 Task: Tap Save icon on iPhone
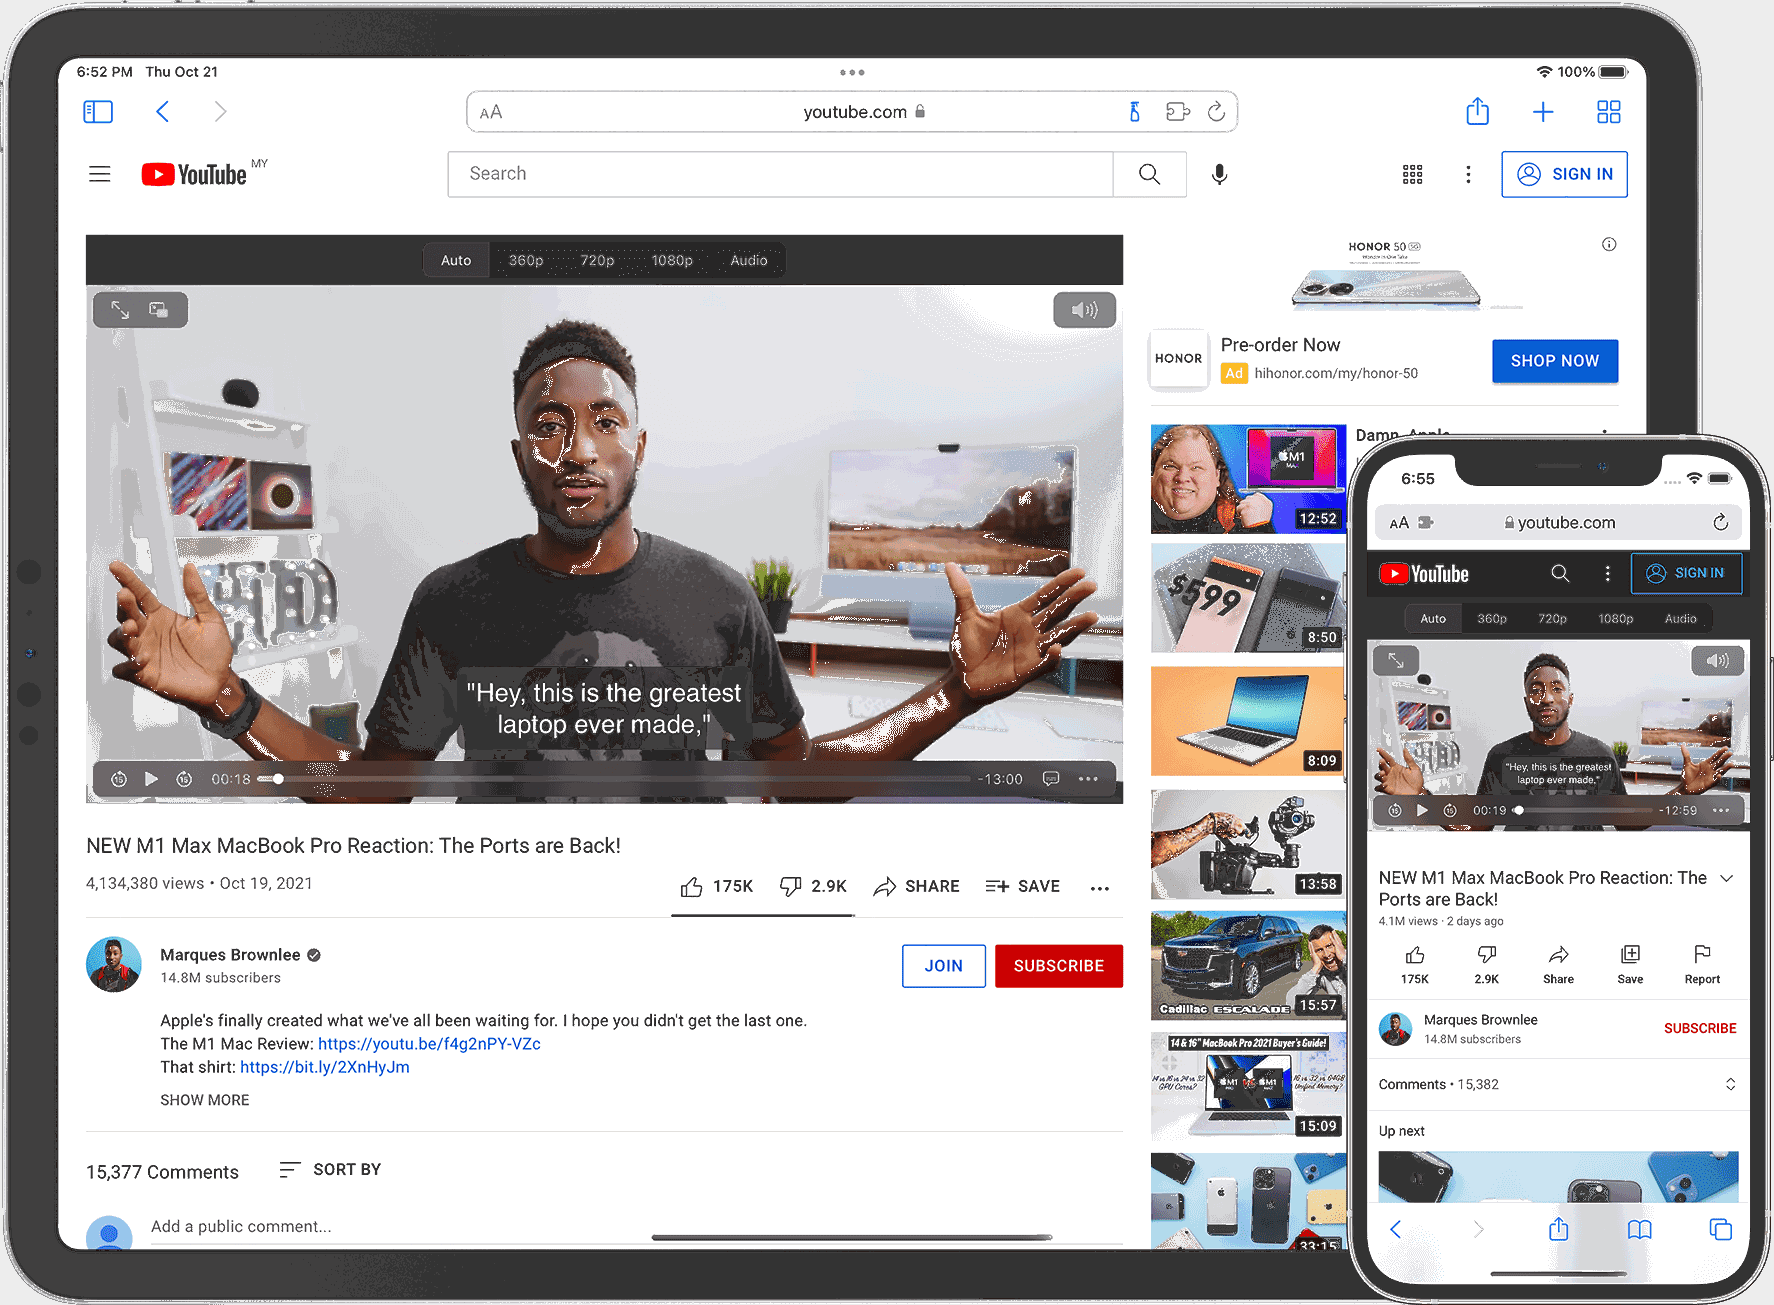tap(1630, 965)
